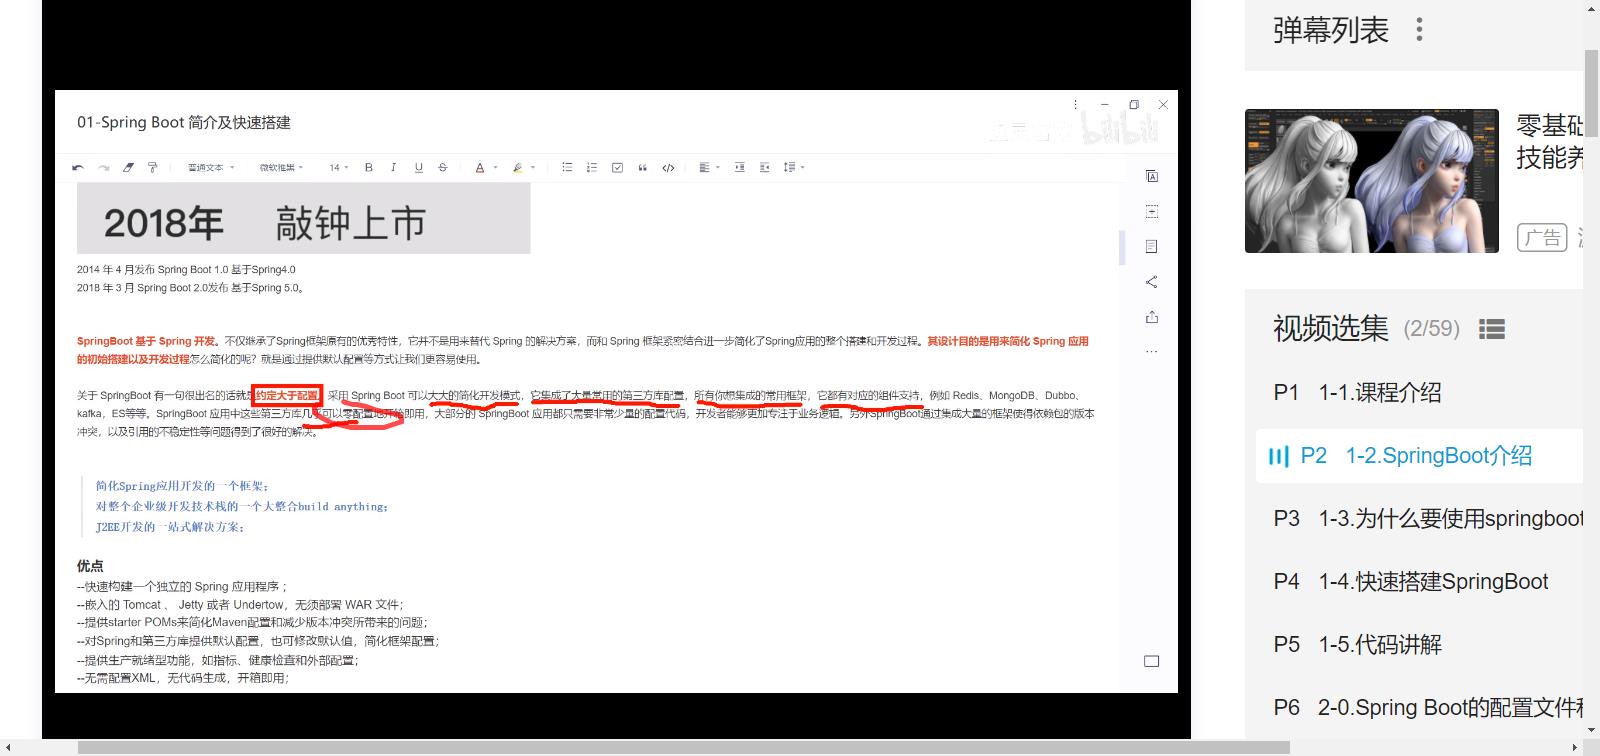Screen dimensions: 1600x756
Task: Click the export upload icon in sidebar
Action: pos(1152,317)
